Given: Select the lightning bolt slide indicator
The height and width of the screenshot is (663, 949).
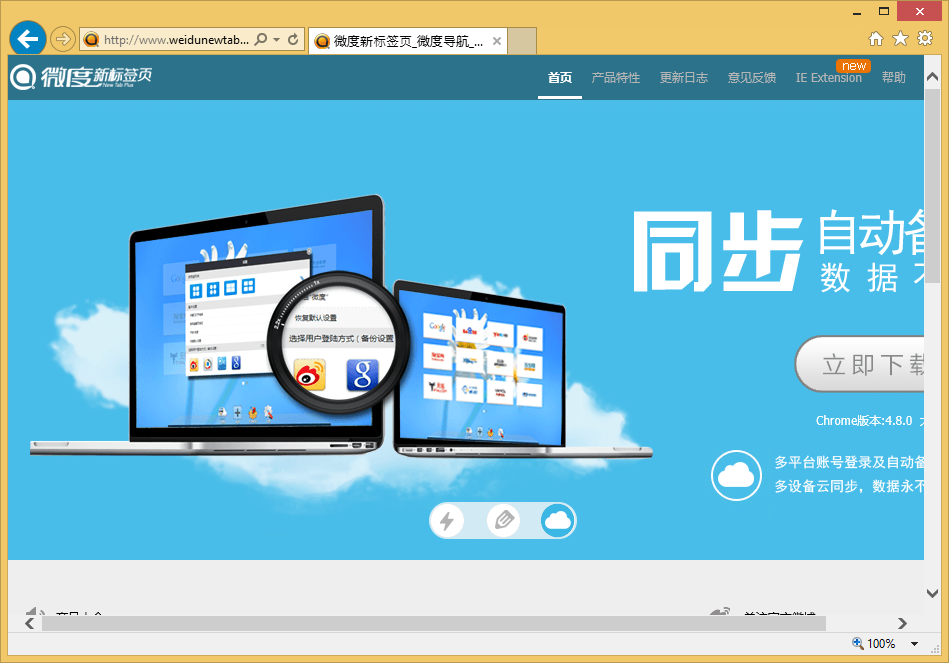Looking at the screenshot, I should coord(447,521).
